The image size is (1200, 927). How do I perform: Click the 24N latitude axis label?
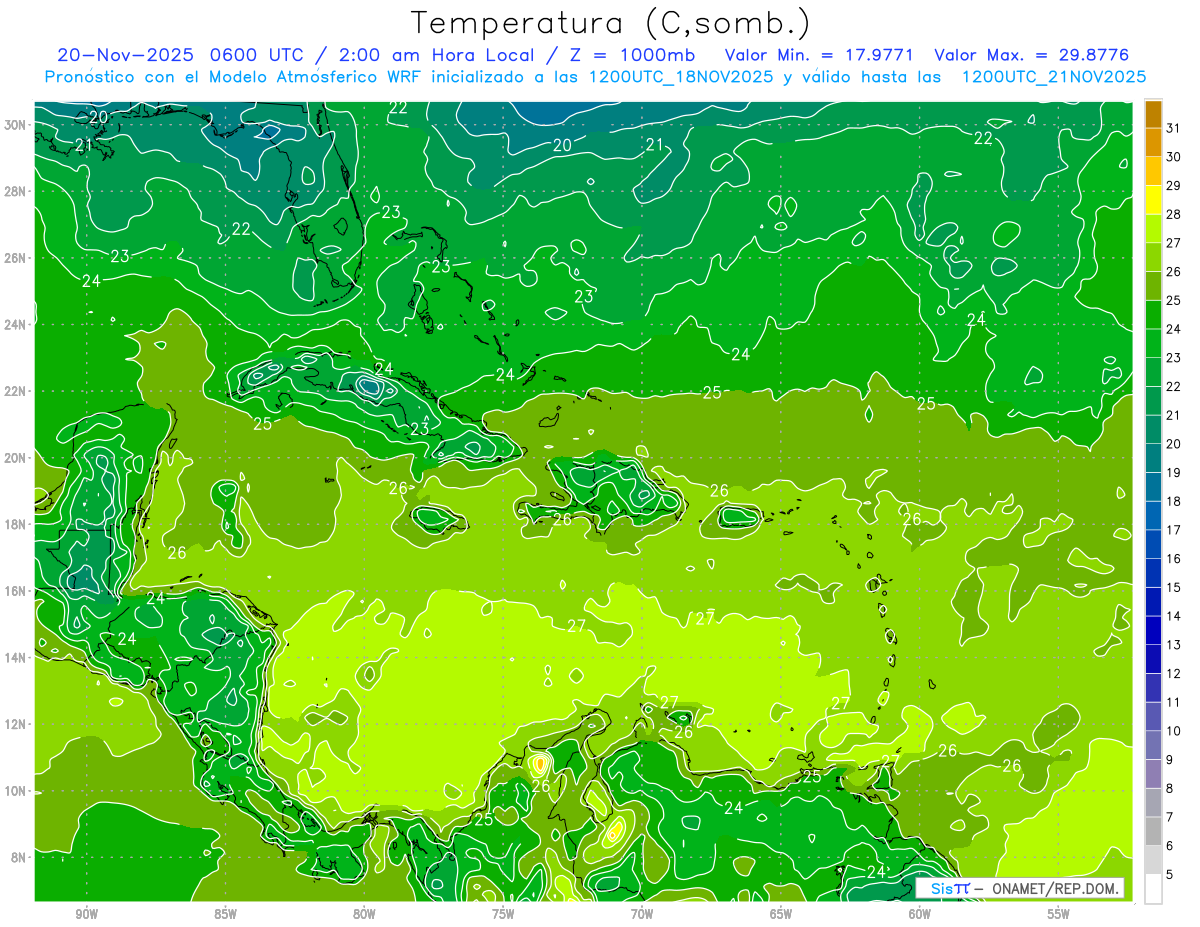pyautogui.click(x=15, y=324)
